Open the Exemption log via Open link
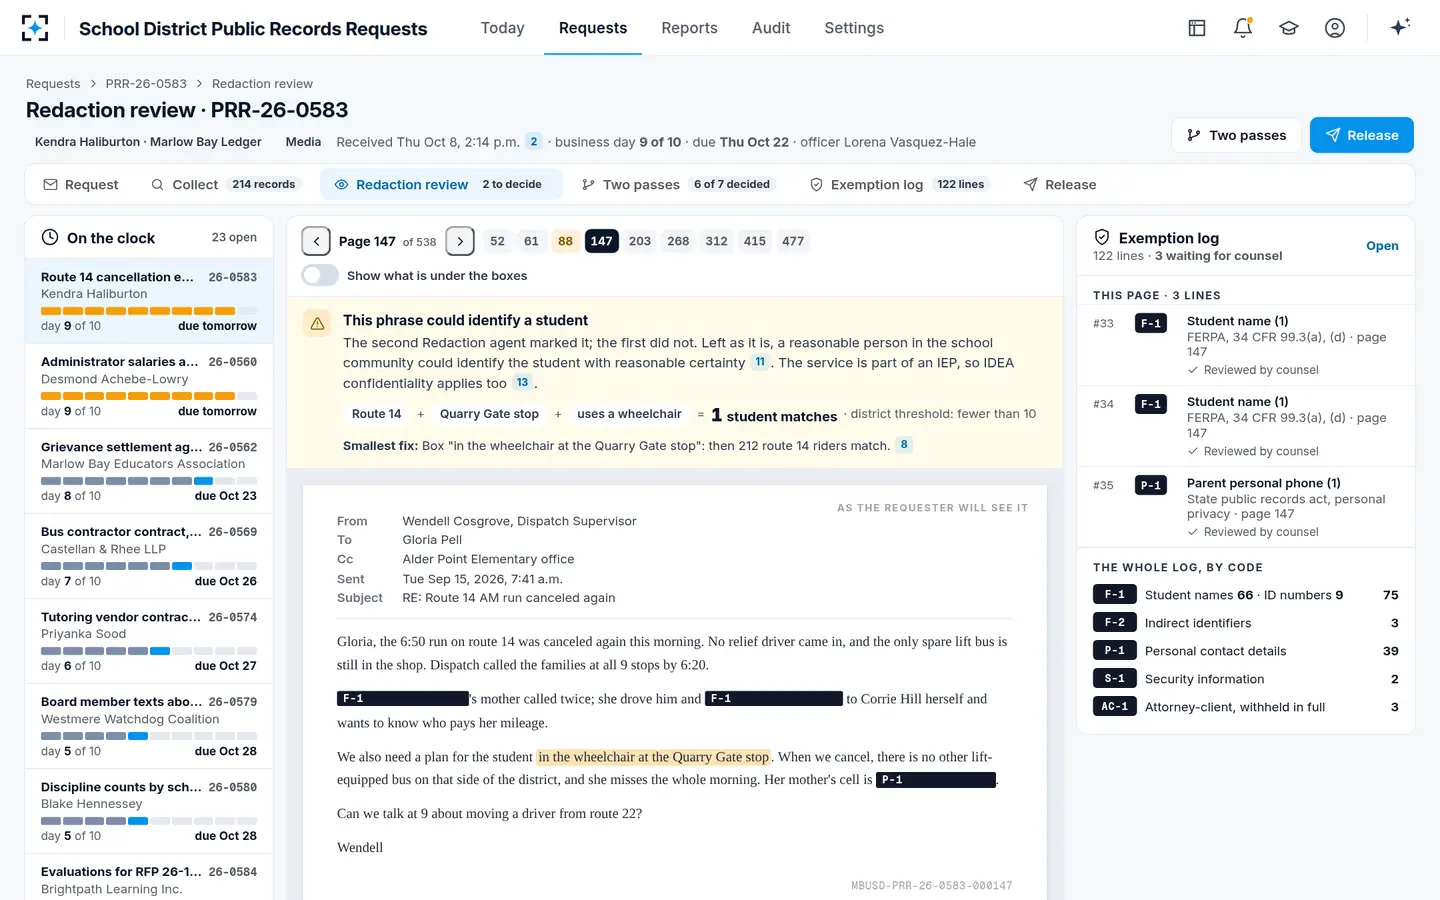This screenshot has height=900, width=1440. click(x=1382, y=246)
